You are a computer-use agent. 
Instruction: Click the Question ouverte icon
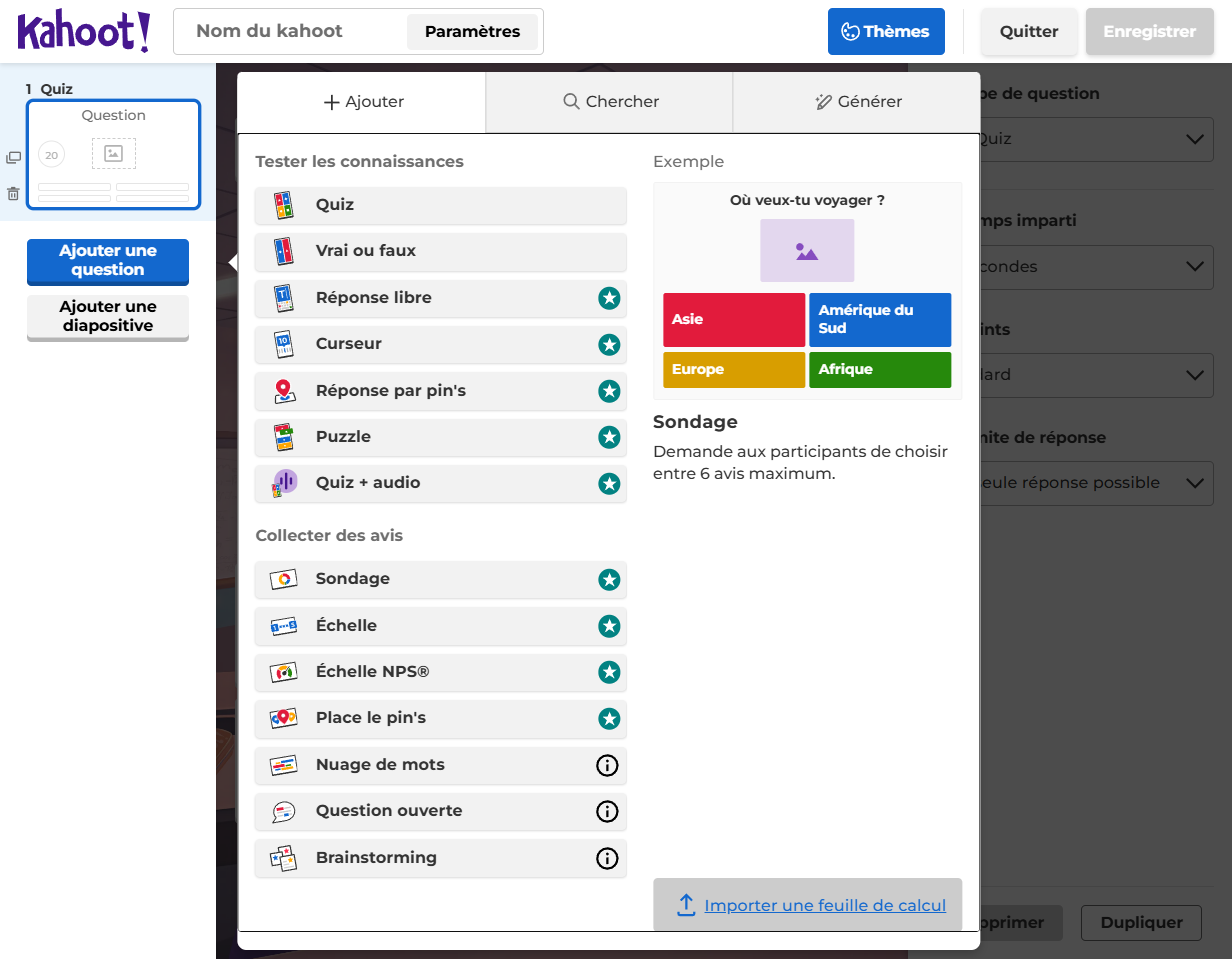pos(284,811)
